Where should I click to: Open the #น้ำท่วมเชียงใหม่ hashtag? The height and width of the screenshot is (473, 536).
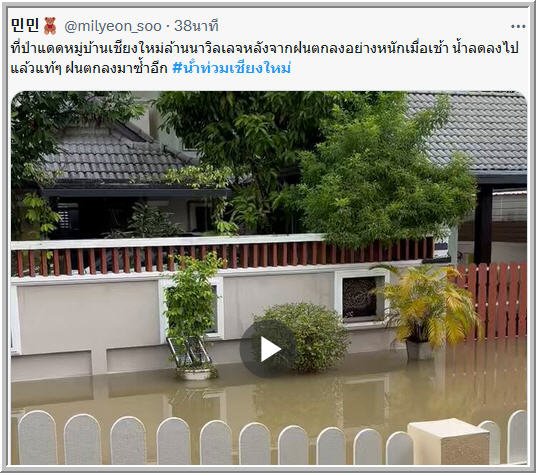(x=232, y=68)
